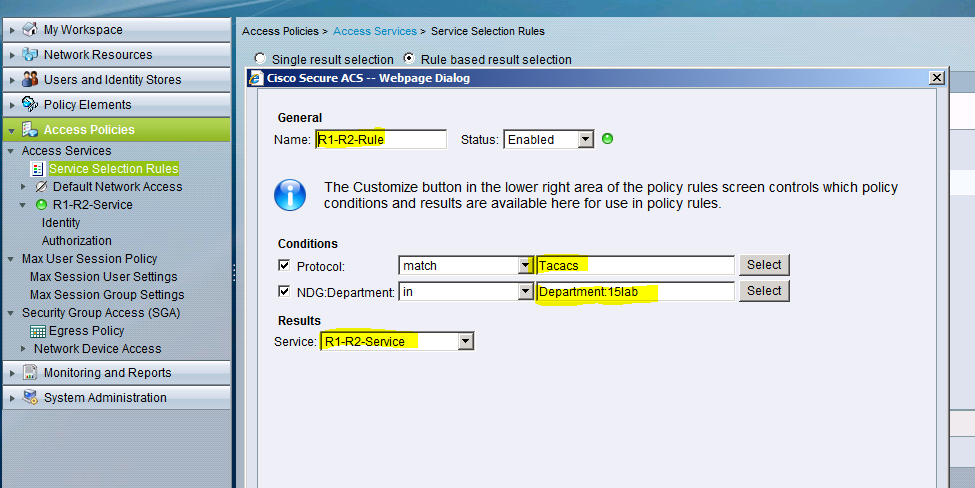Click the System Administration icon
The width and height of the screenshot is (975, 488).
tap(30, 397)
